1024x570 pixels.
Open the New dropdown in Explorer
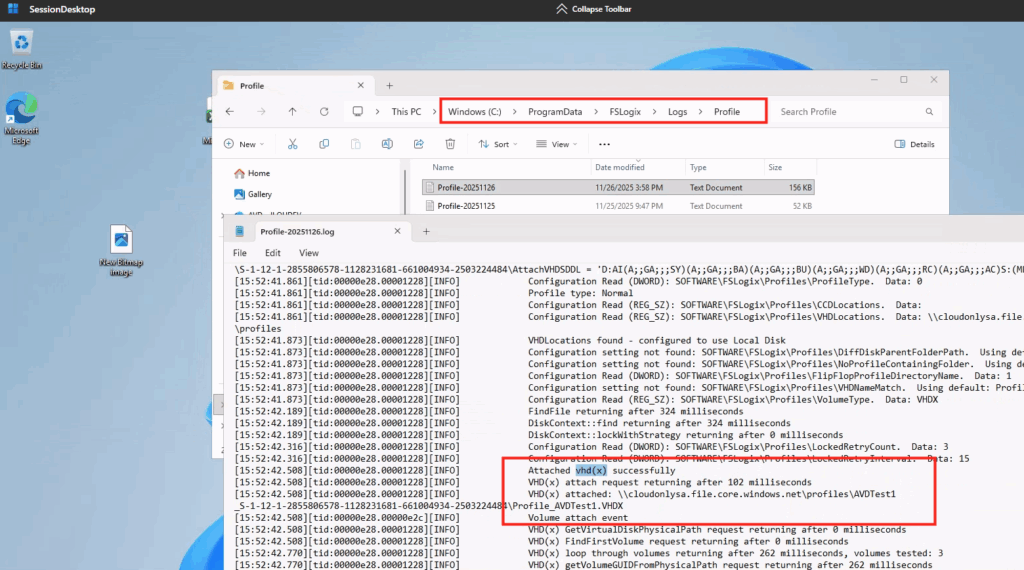pos(240,144)
